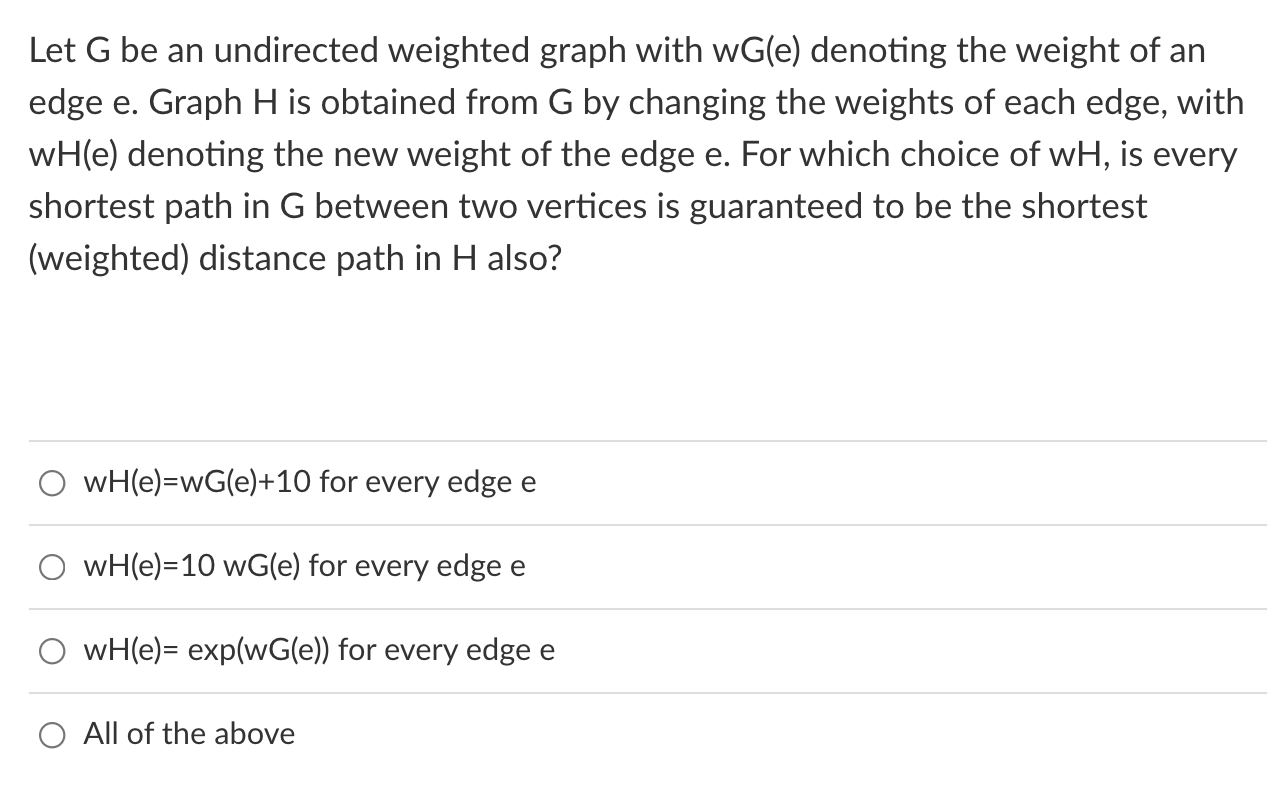Click the All of the above answer text

(190, 735)
